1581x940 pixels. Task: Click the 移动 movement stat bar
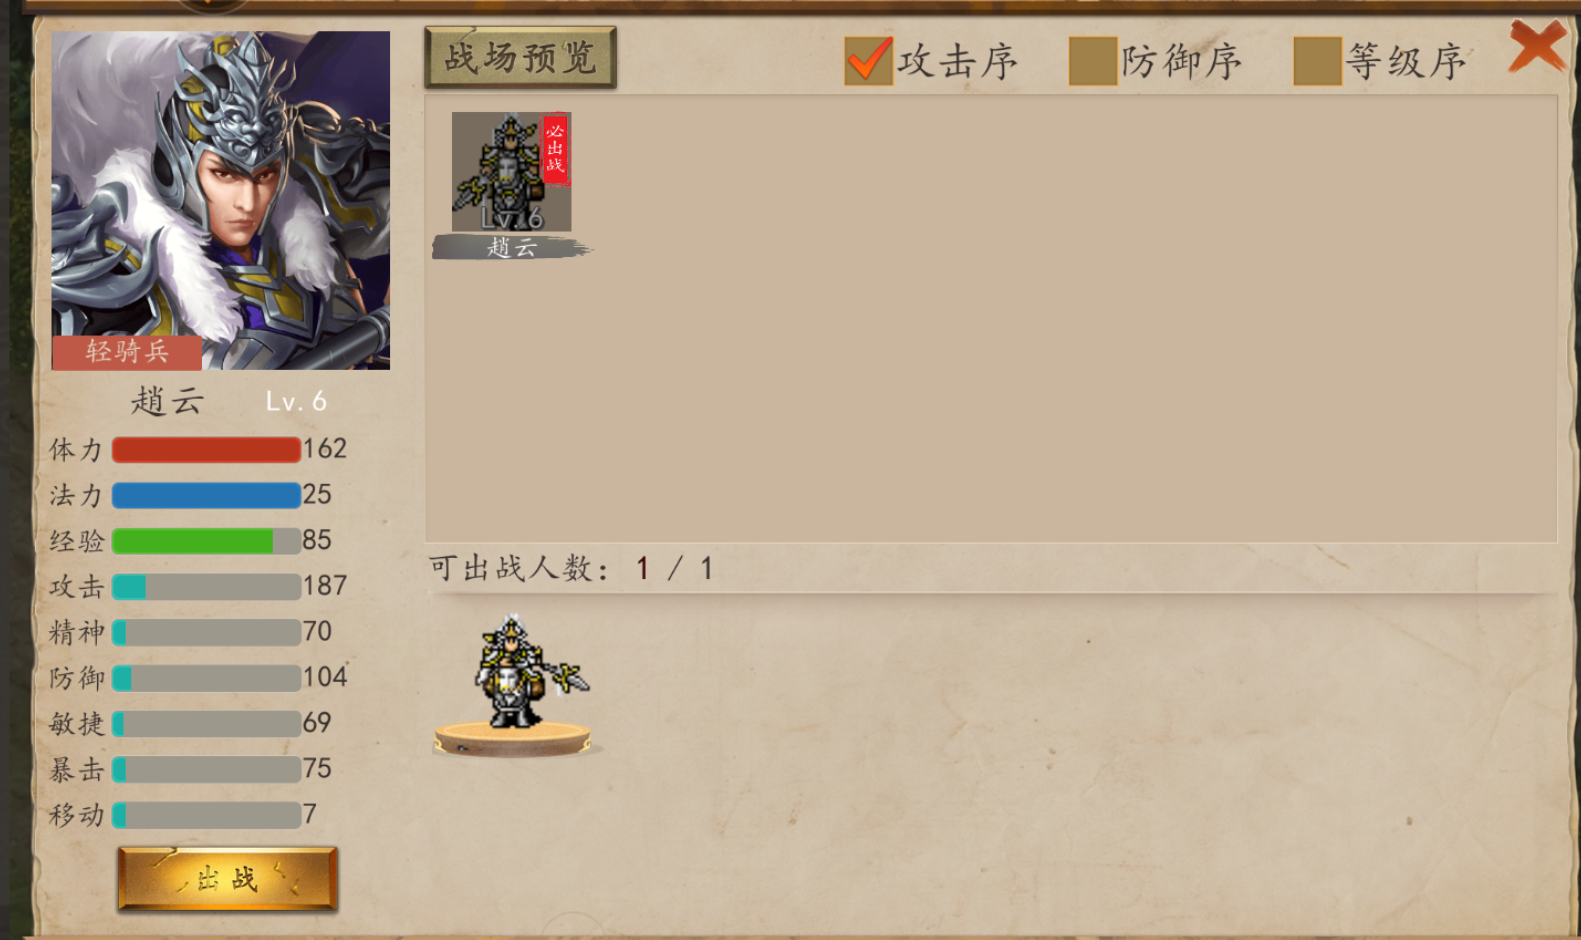206,815
